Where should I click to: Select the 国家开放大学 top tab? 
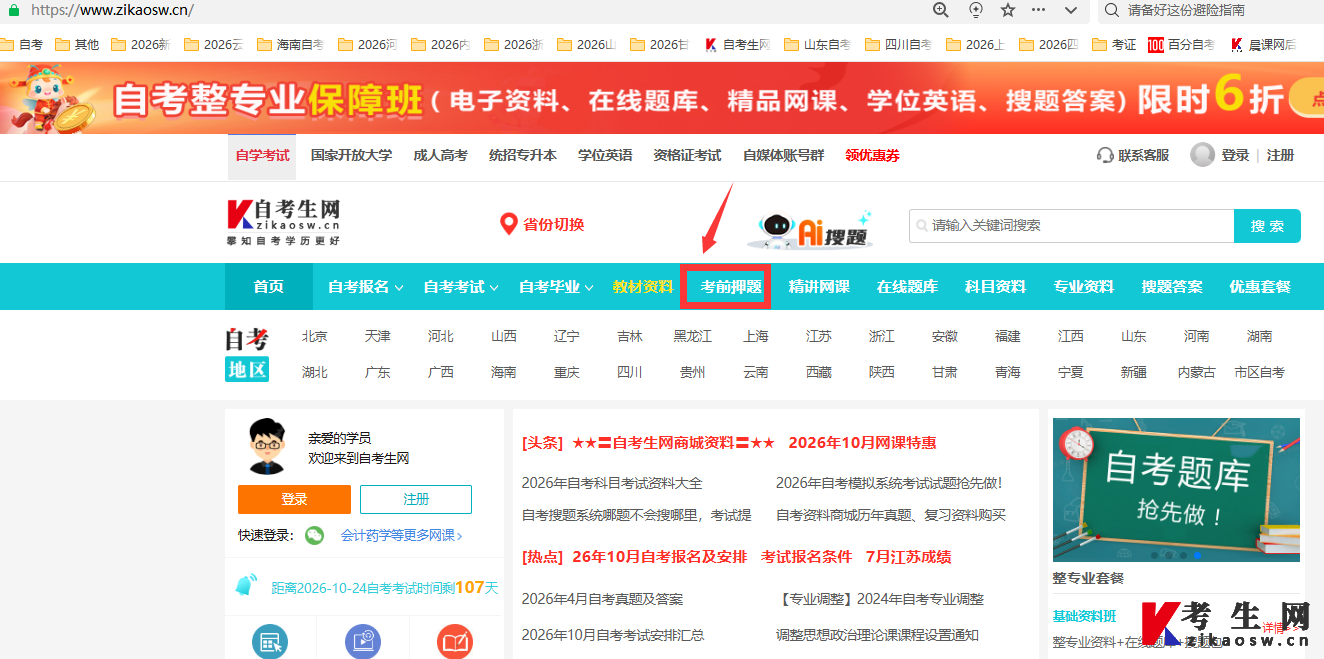(351, 155)
